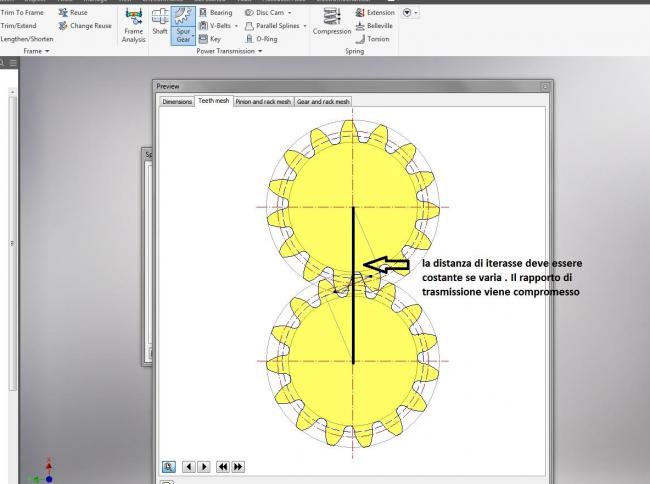
Task: Toggle the zoom magnifier in Preview
Action: point(169,466)
